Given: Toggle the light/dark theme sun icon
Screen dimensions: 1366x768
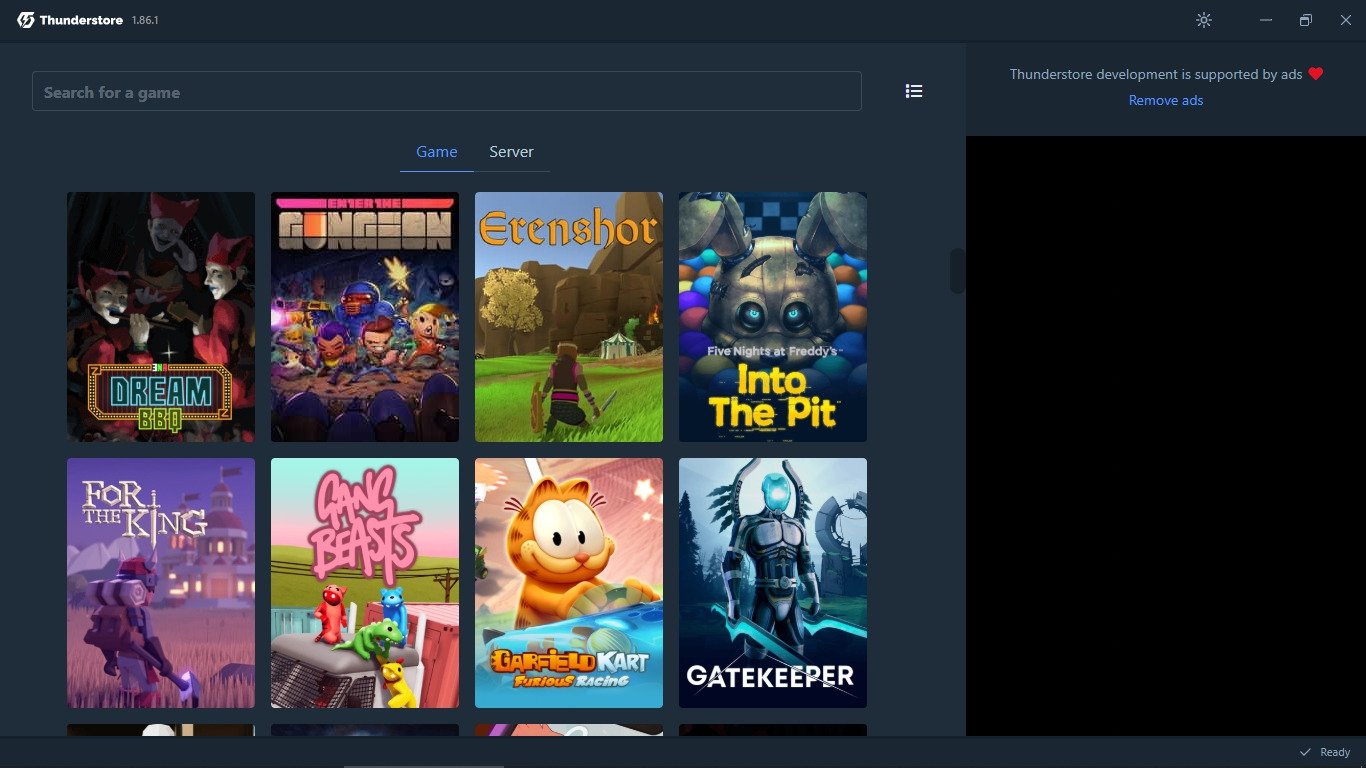Looking at the screenshot, I should point(1204,20).
